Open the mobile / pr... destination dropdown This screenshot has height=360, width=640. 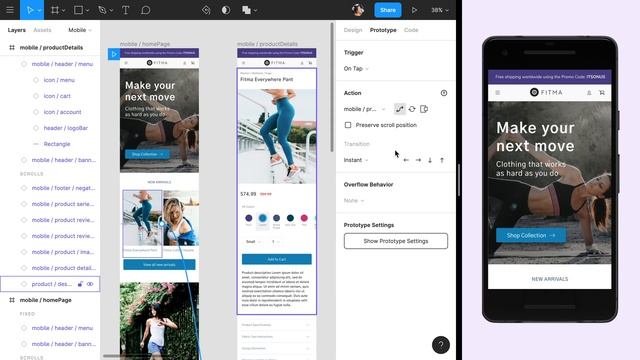point(364,109)
